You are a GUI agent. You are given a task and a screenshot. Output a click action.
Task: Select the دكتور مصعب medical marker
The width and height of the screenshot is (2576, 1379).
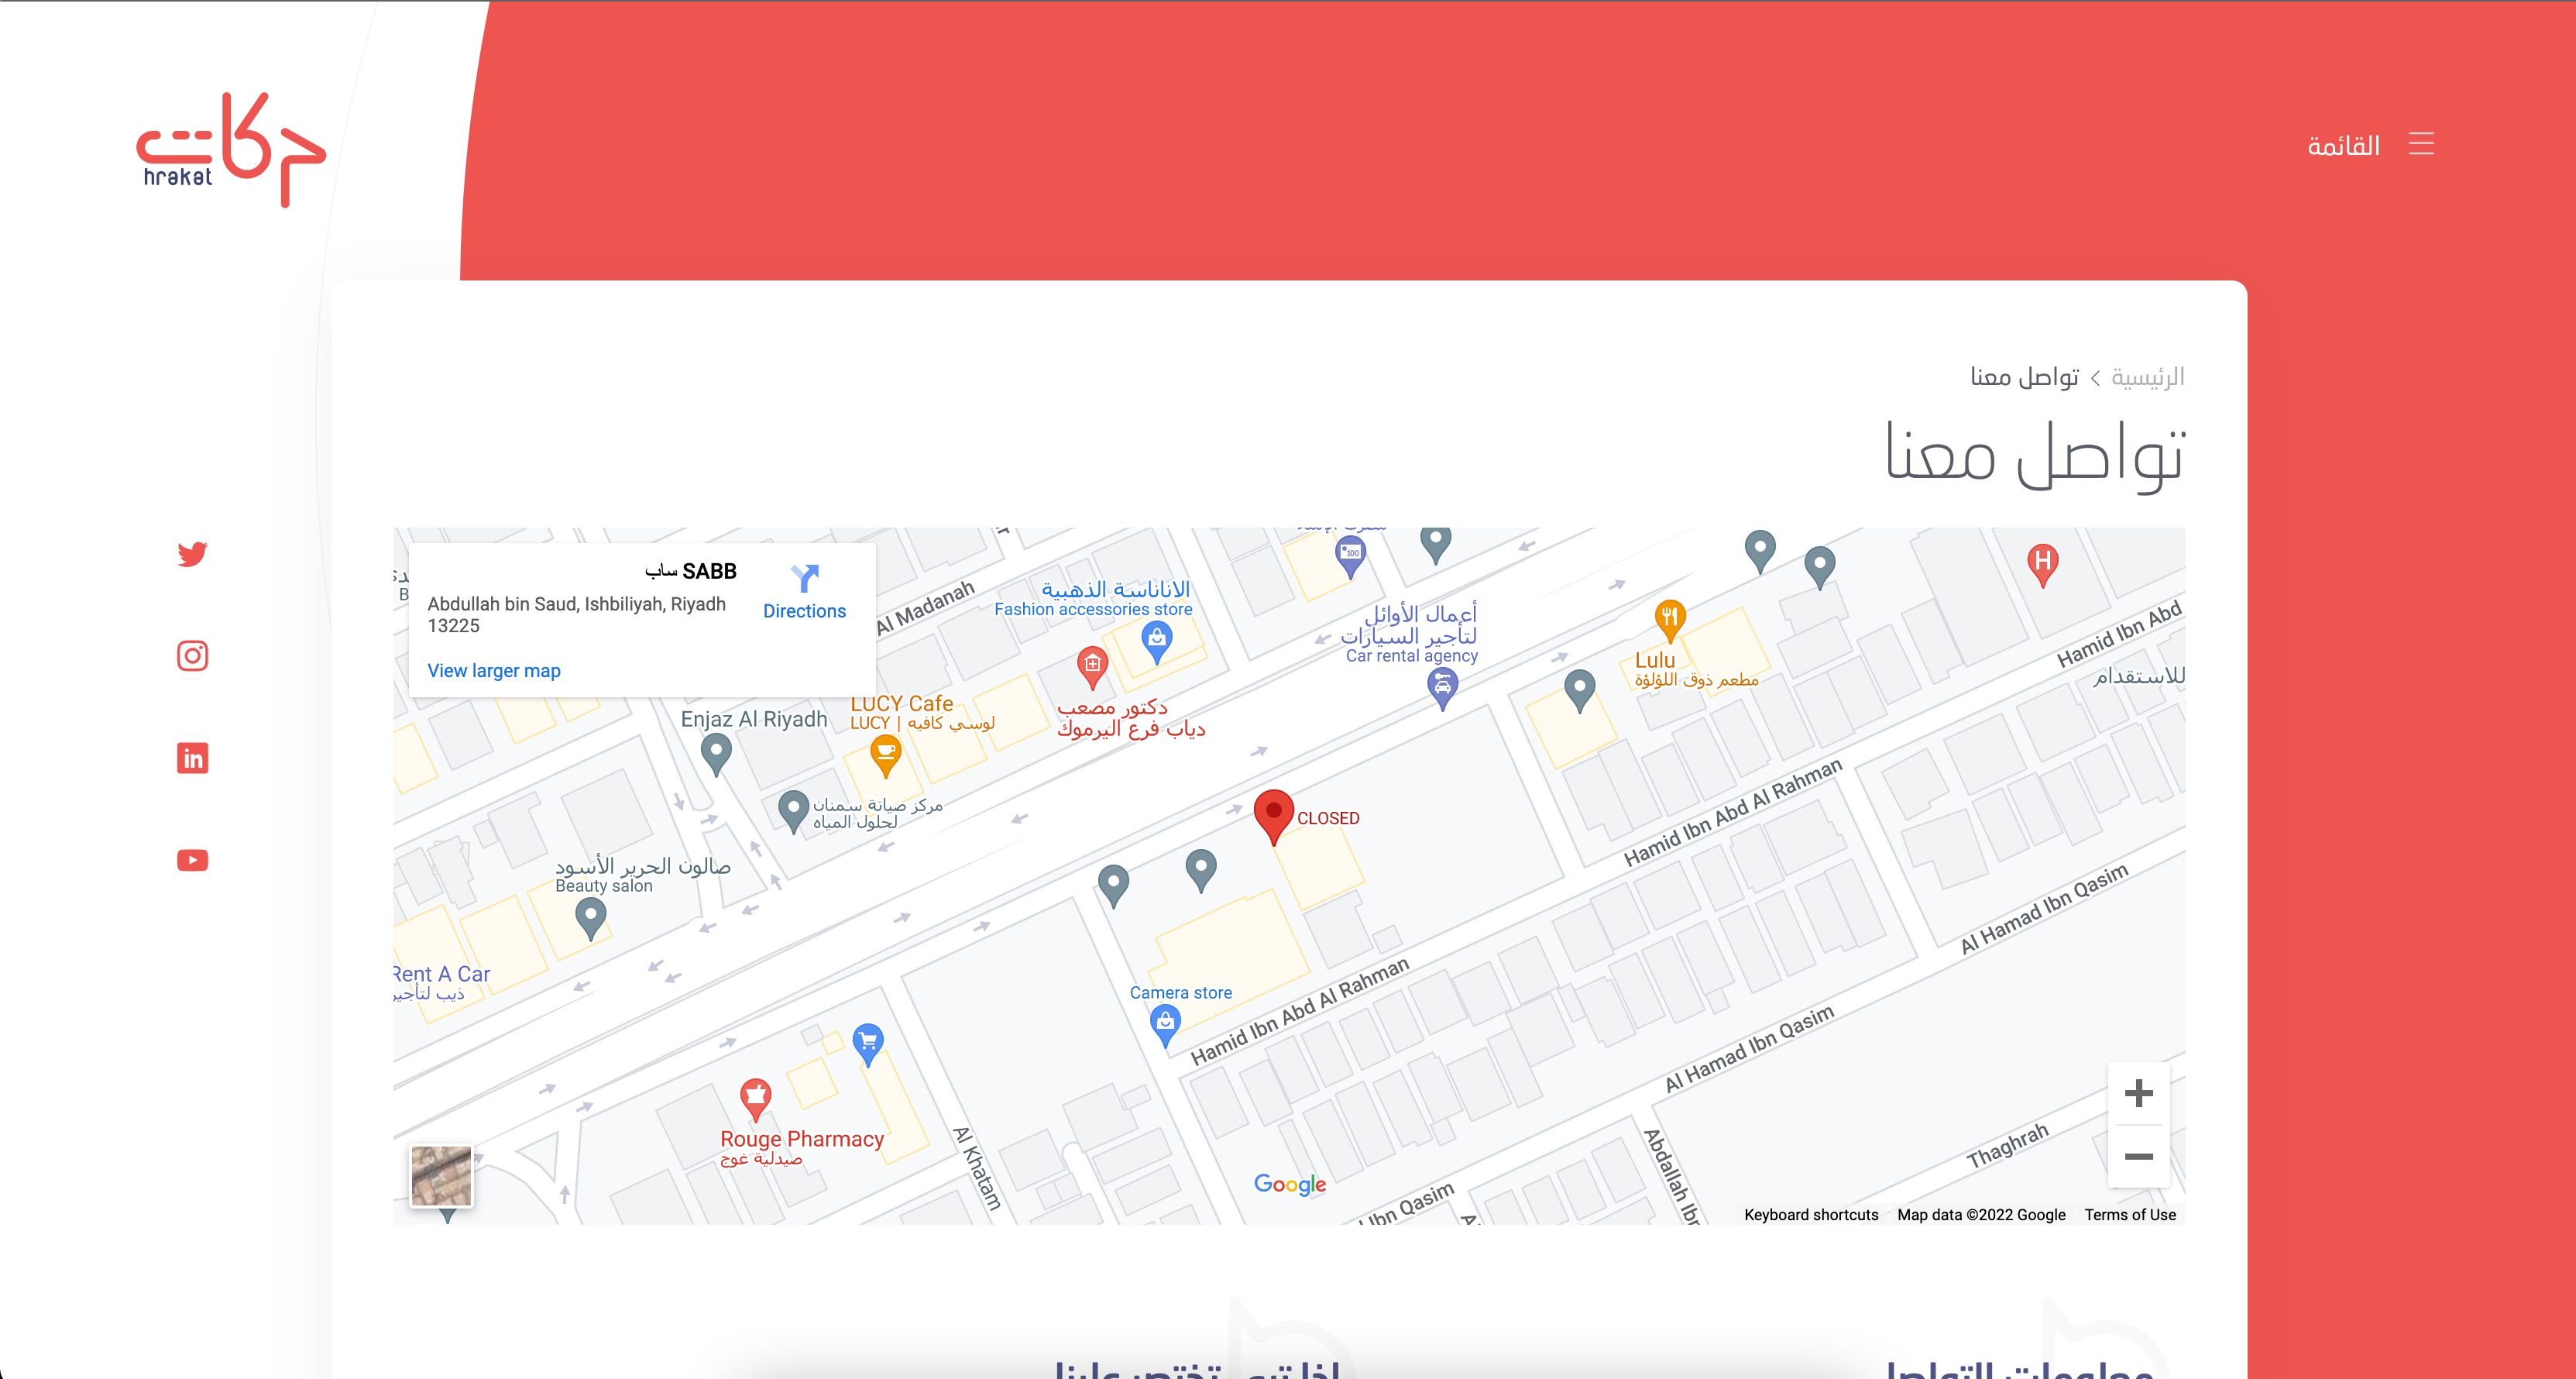coord(1091,667)
